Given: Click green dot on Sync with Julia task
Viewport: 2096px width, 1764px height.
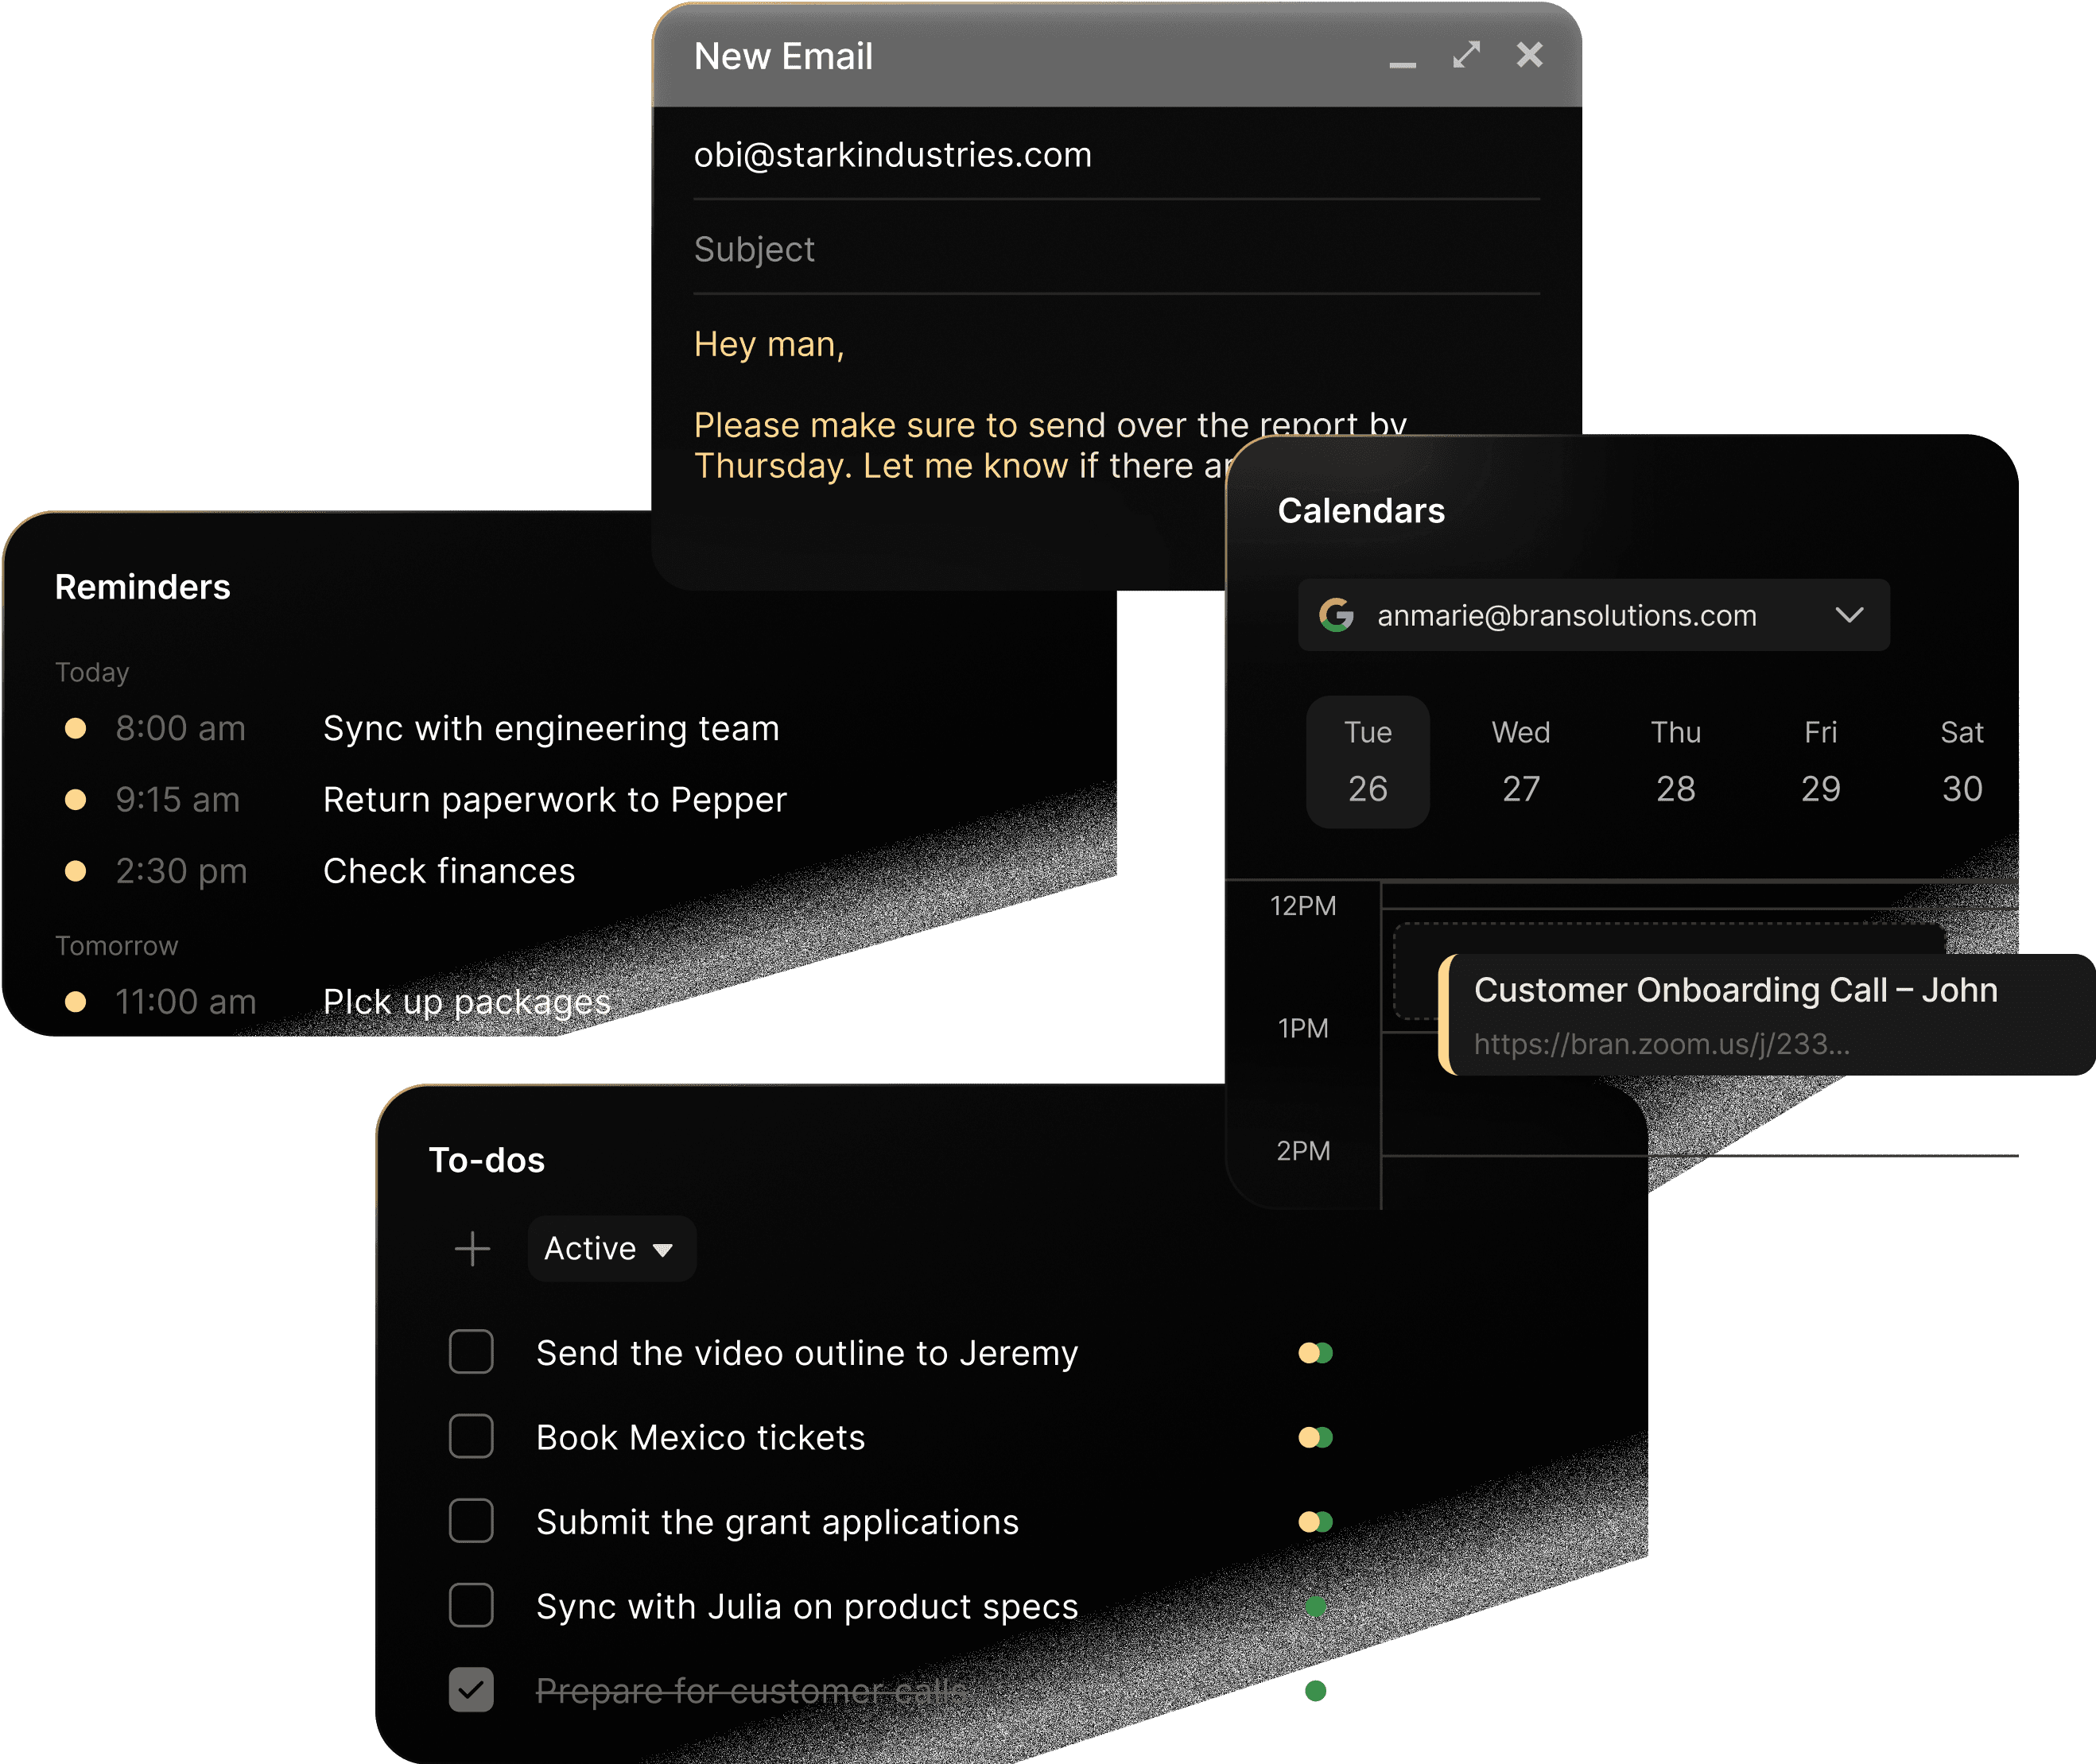Looking at the screenshot, I should tap(1315, 1606).
